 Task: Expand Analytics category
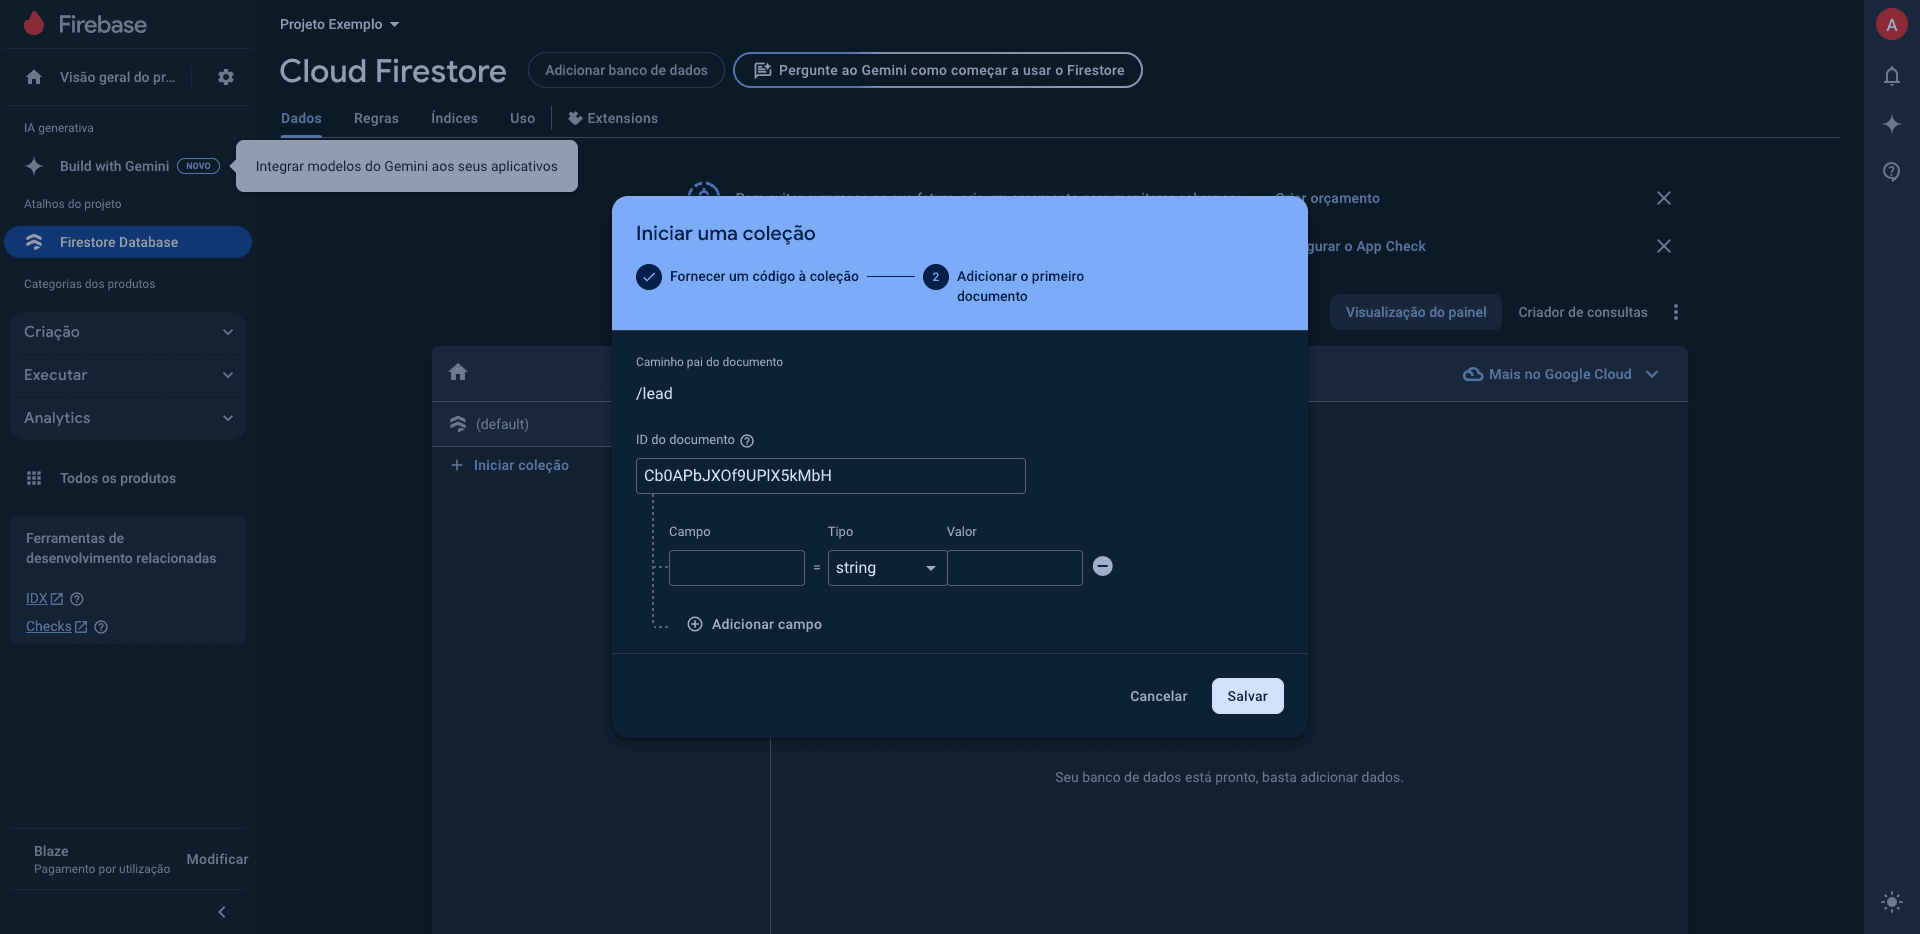click(128, 418)
